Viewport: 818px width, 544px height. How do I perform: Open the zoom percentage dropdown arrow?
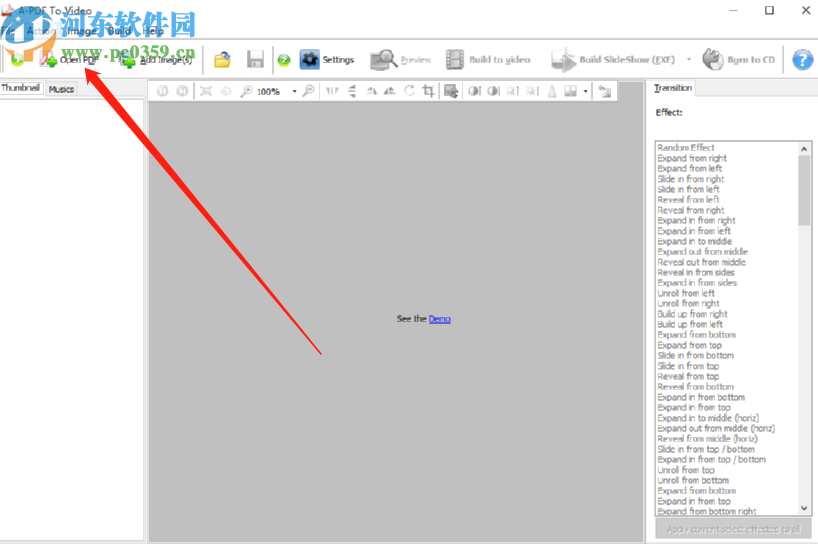pyautogui.click(x=294, y=92)
